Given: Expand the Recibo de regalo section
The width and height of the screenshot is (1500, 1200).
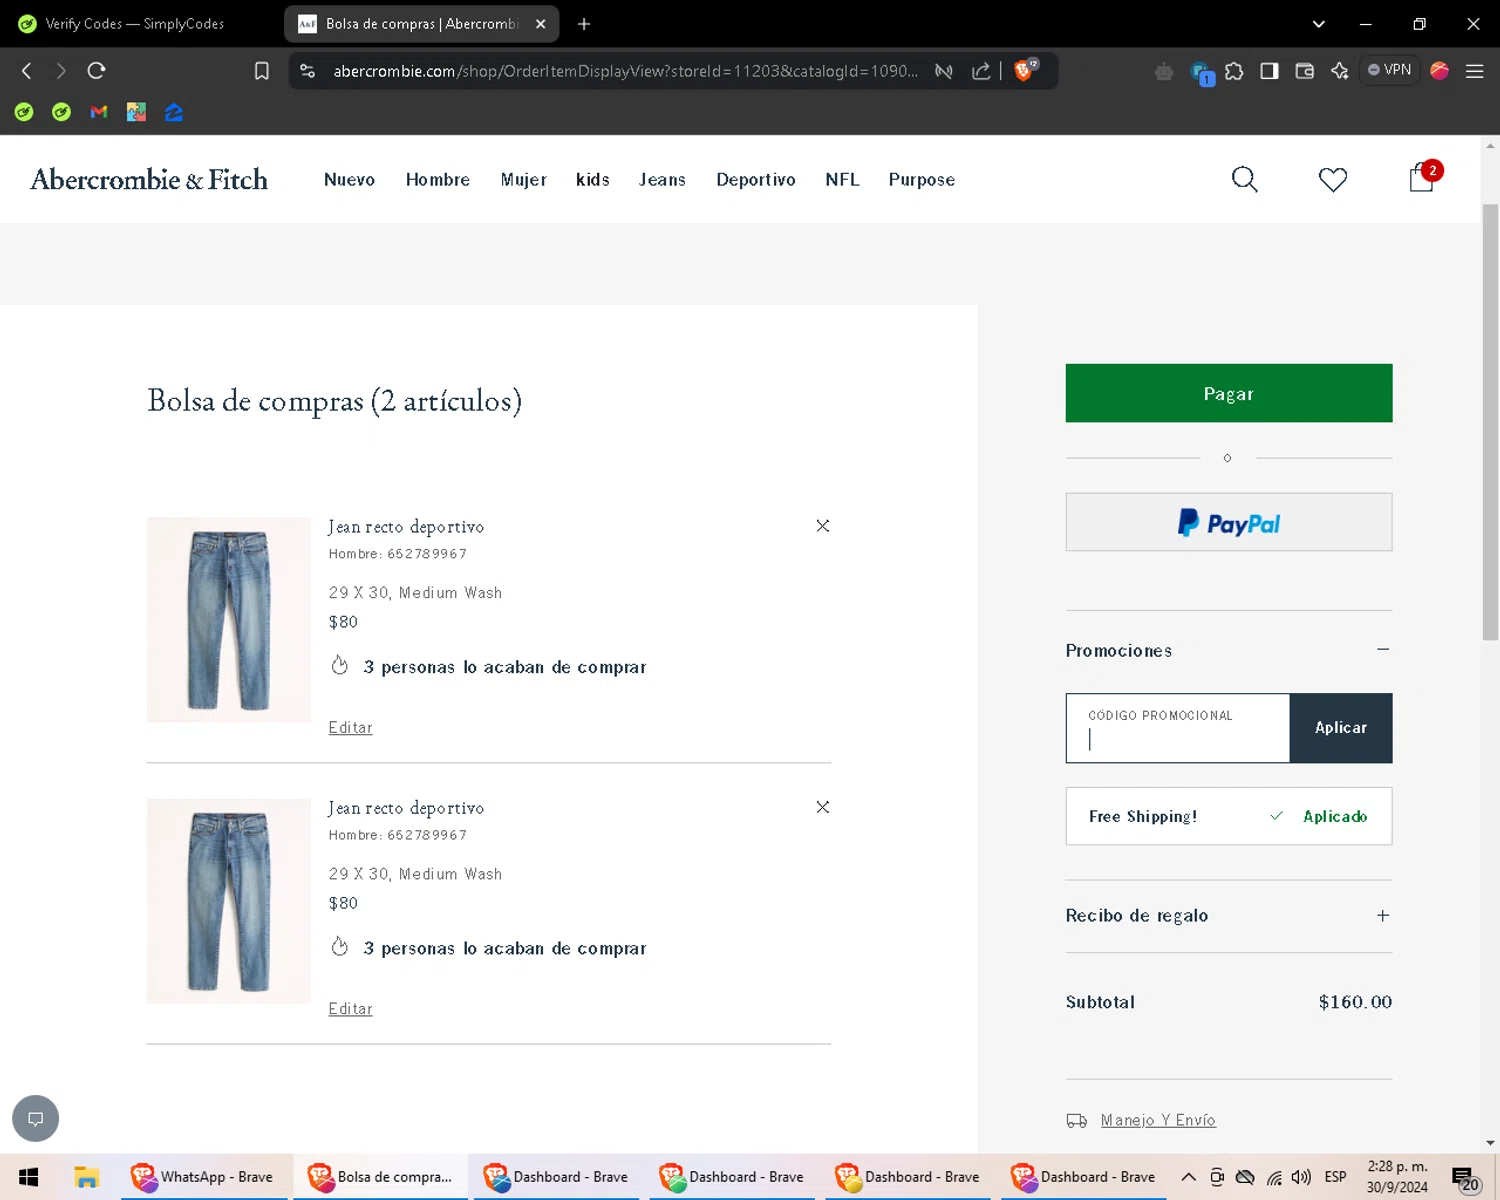Looking at the screenshot, I should [x=1383, y=916].
